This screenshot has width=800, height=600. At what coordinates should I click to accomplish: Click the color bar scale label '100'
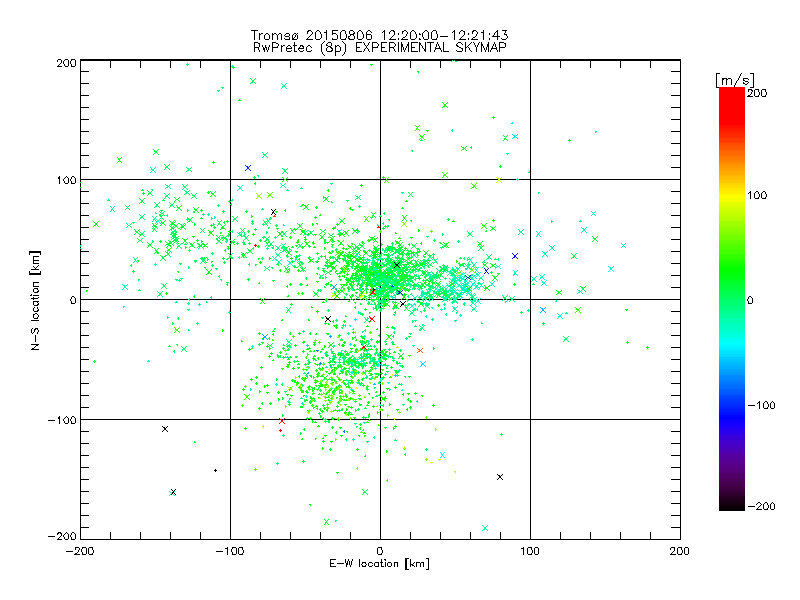coord(757,195)
